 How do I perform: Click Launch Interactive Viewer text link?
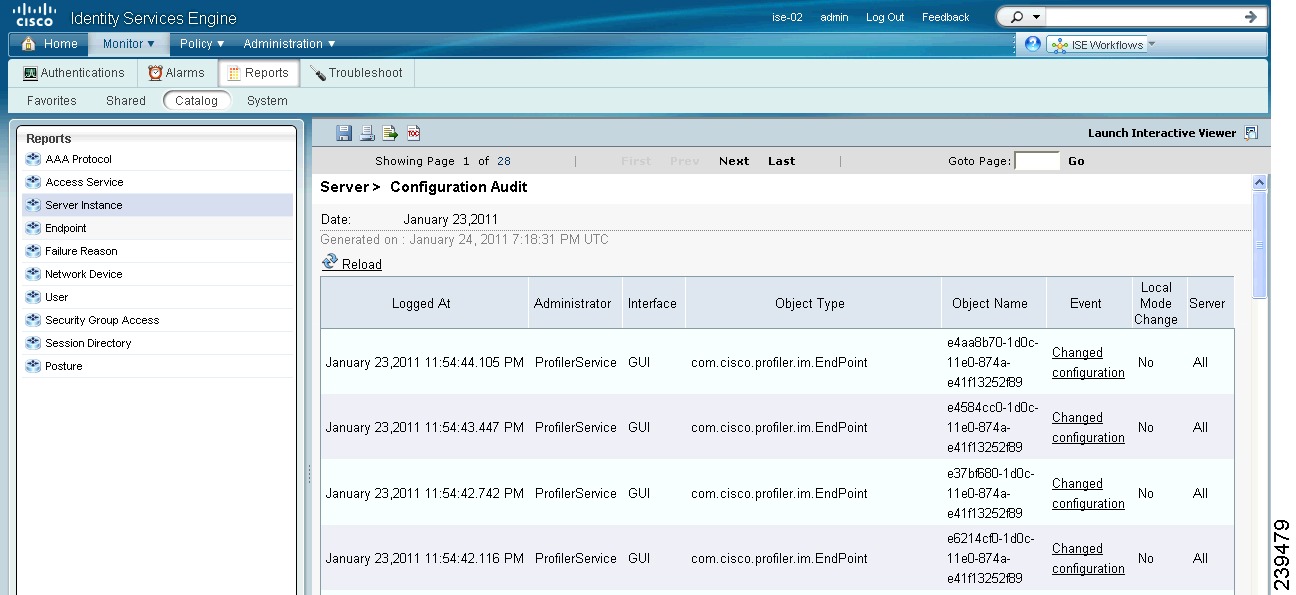pyautogui.click(x=1162, y=133)
